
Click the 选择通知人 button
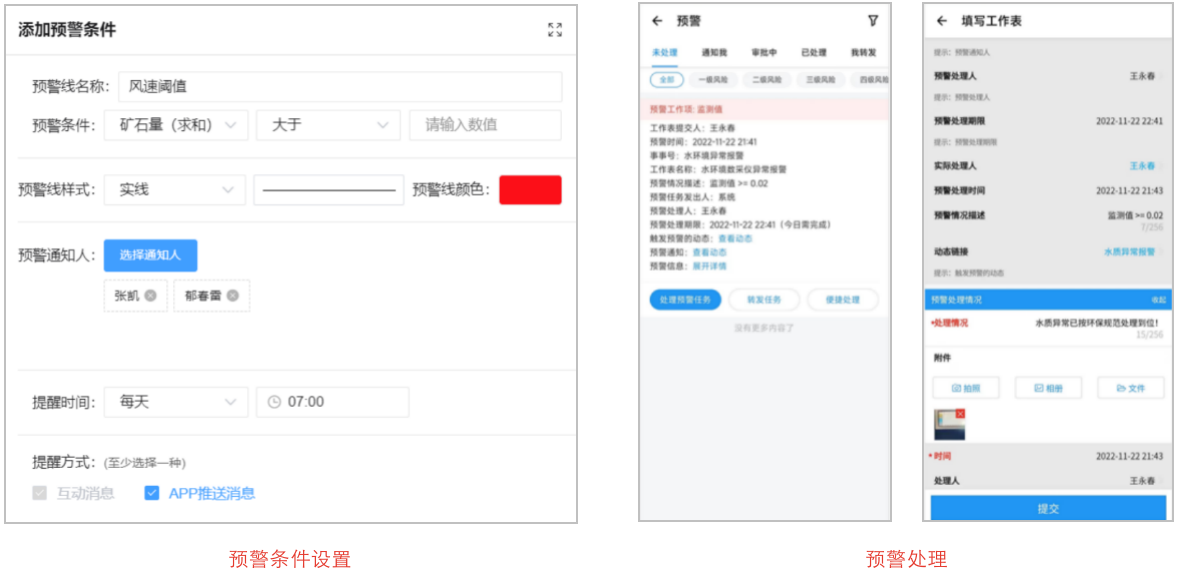click(x=150, y=255)
